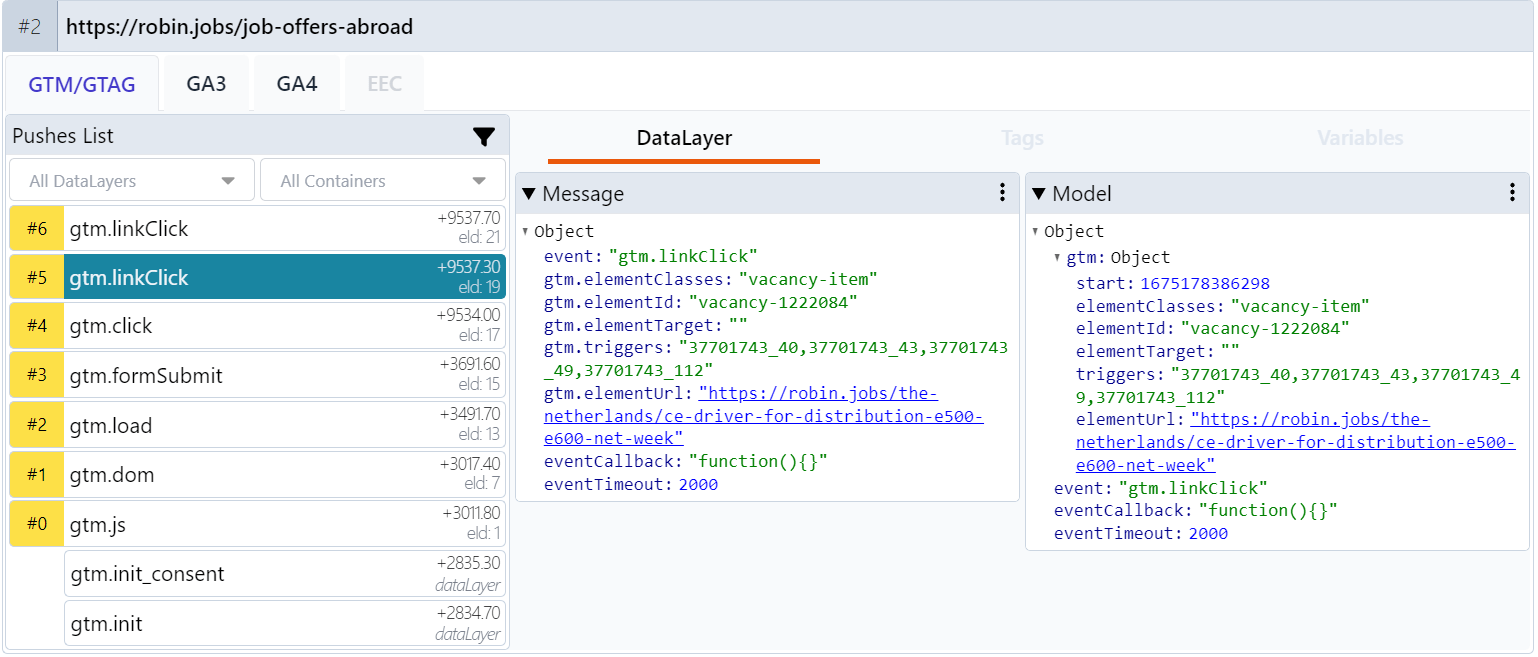The width and height of the screenshot is (1538, 657).
Task: Open the All Containers dropdown
Action: click(x=382, y=181)
